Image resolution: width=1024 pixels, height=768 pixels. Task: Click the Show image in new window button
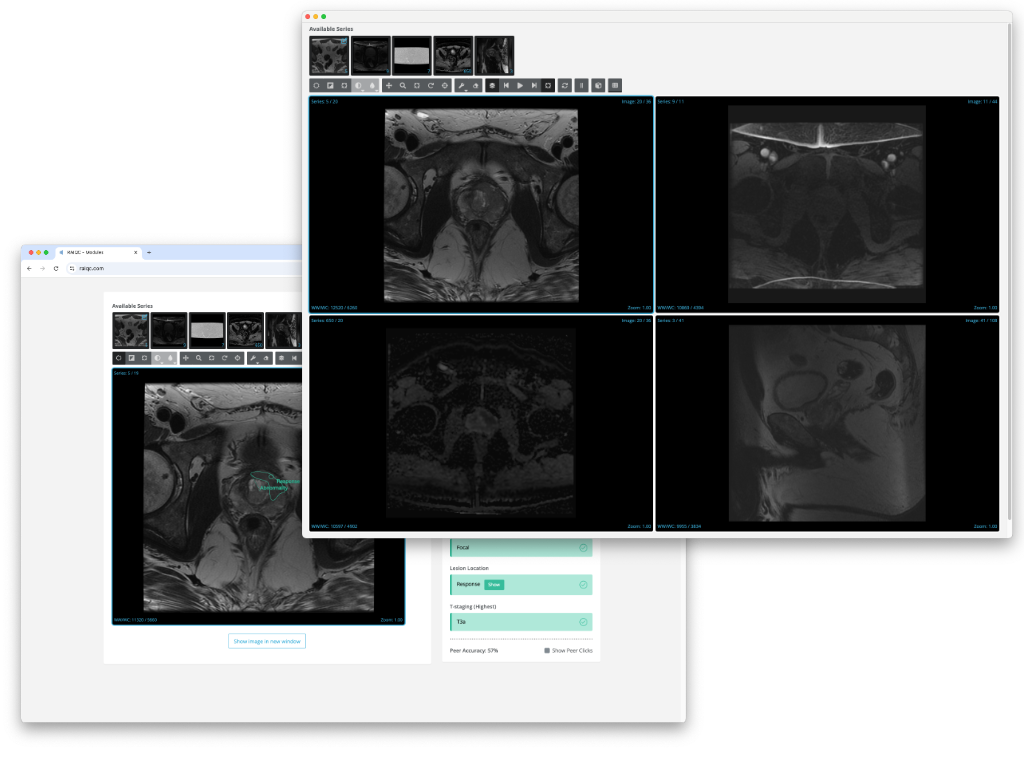(266, 641)
